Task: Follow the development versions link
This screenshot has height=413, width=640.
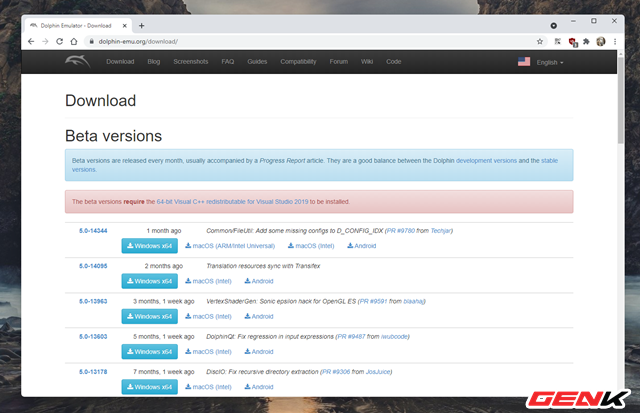Action: point(486,160)
